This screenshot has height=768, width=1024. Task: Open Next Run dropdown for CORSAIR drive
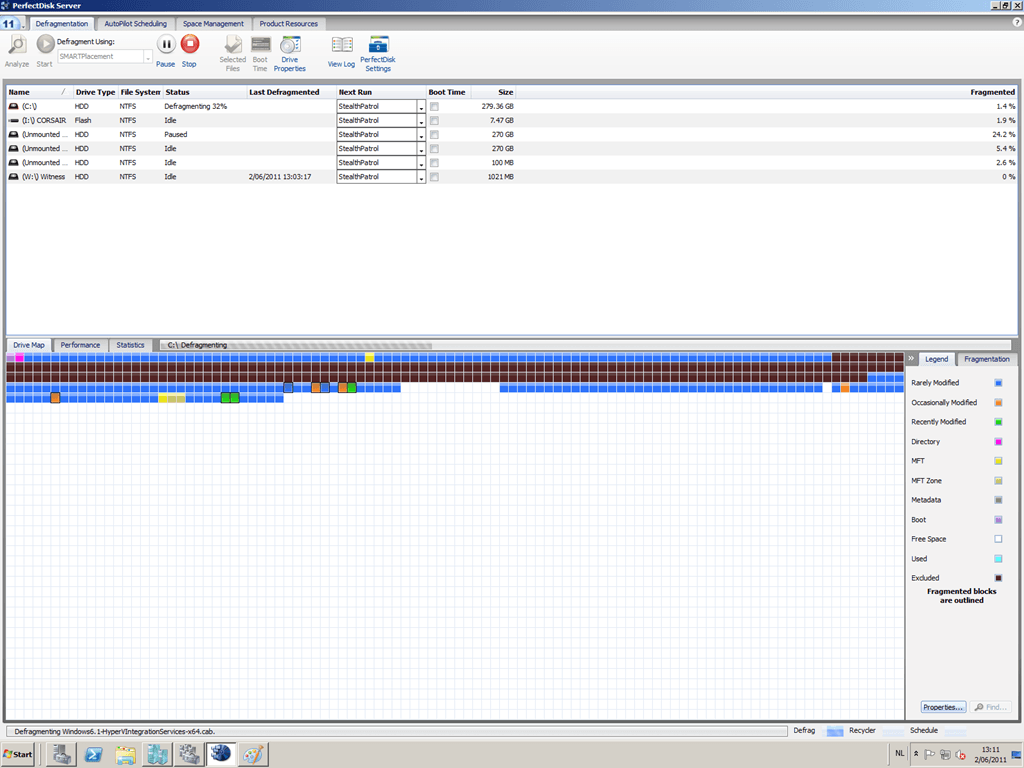(421, 121)
